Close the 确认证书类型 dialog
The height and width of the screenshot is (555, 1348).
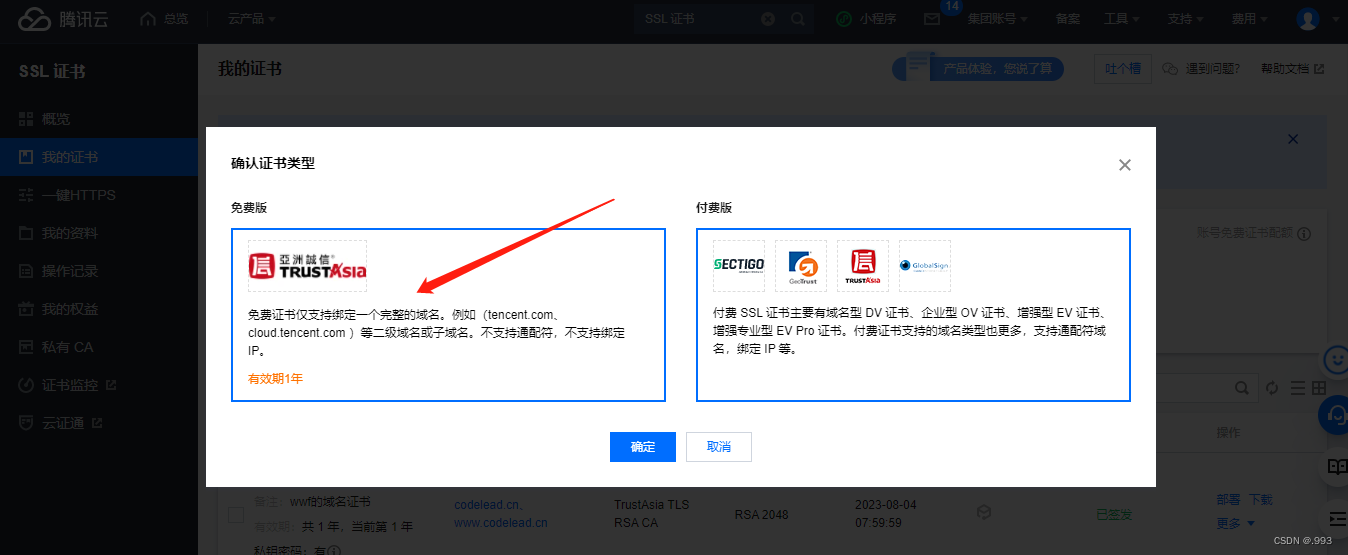click(1125, 165)
